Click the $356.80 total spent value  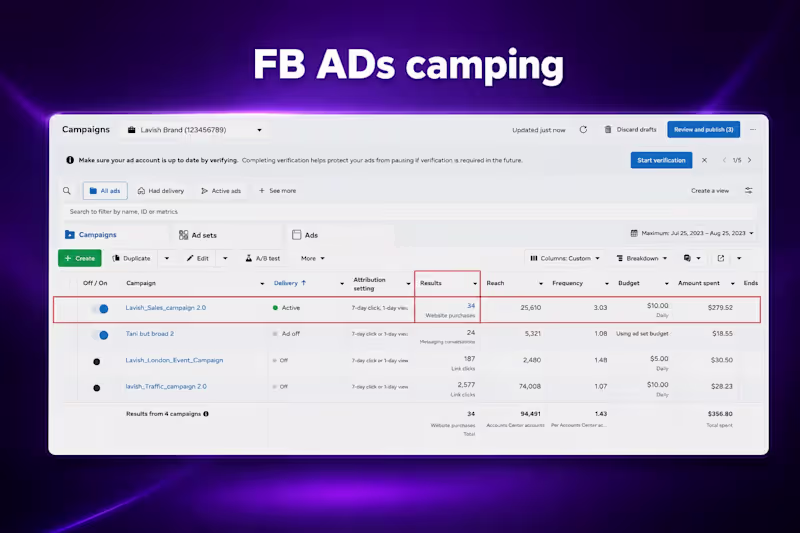point(720,414)
